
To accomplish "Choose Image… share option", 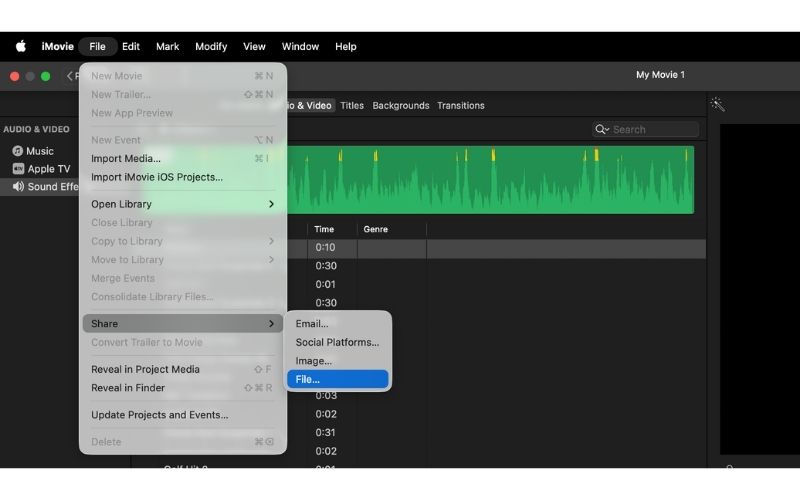I will coord(338,361).
